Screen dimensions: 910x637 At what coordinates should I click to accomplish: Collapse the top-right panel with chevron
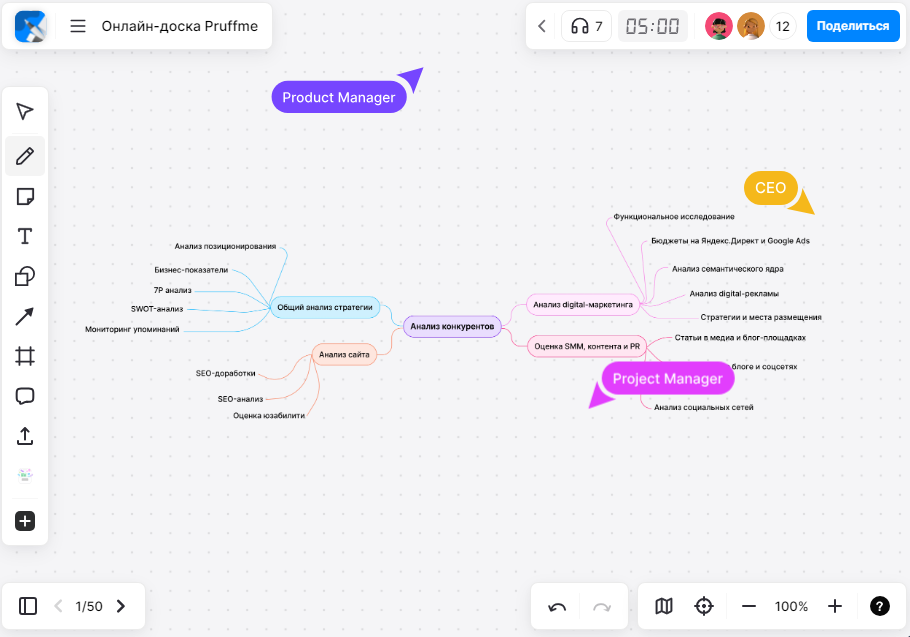pos(542,26)
